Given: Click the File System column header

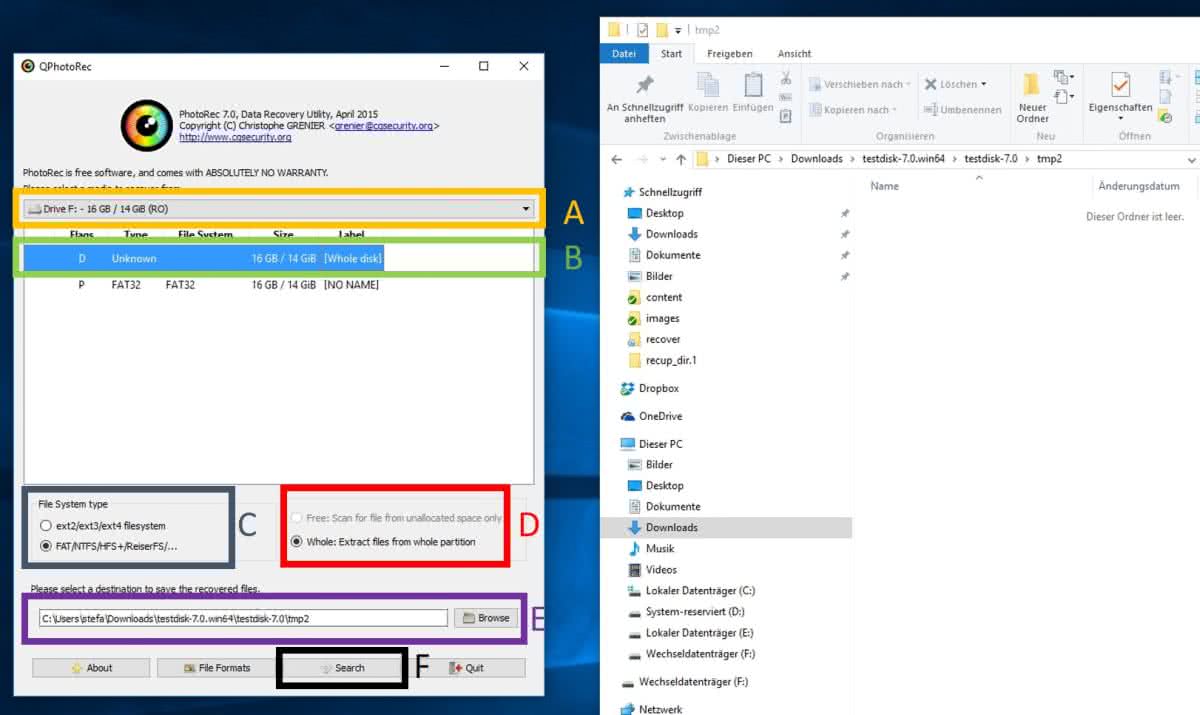Looking at the screenshot, I should coord(205,235).
